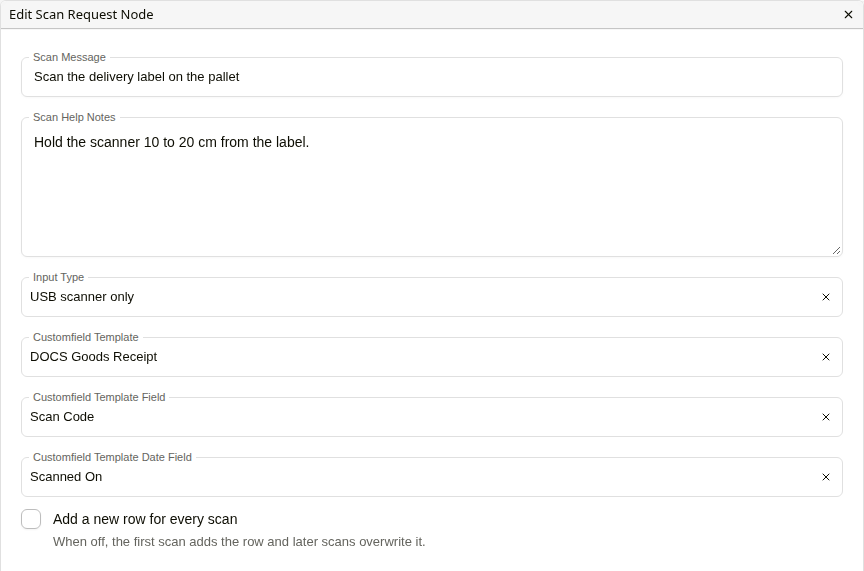Screen dimensions: 864x571
Task: Clear the USB scanner only selection
Action: click(825, 297)
